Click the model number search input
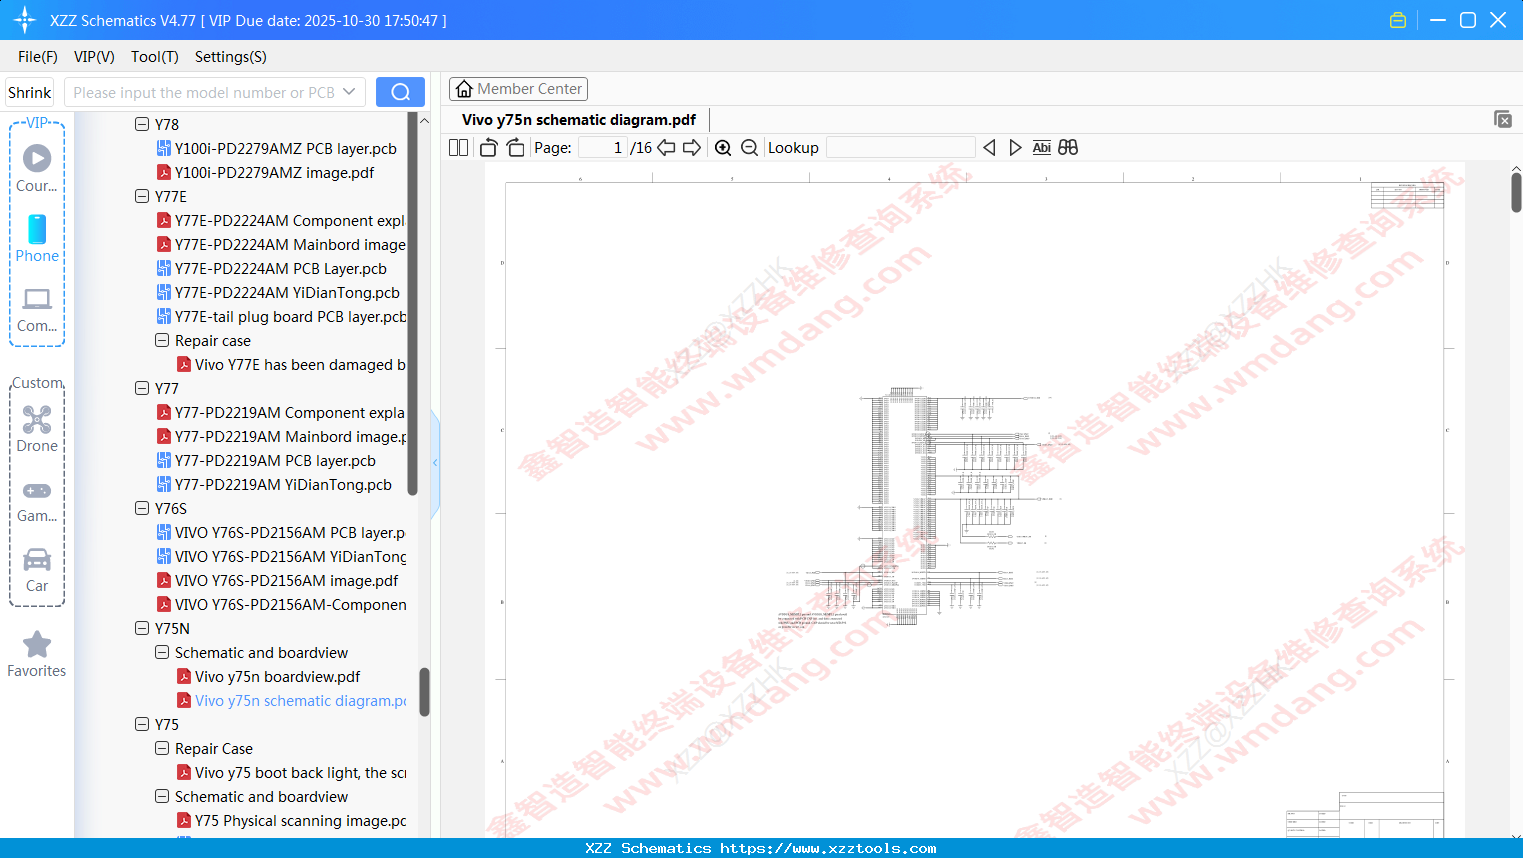Viewport: 1523px width, 858px height. click(x=204, y=92)
